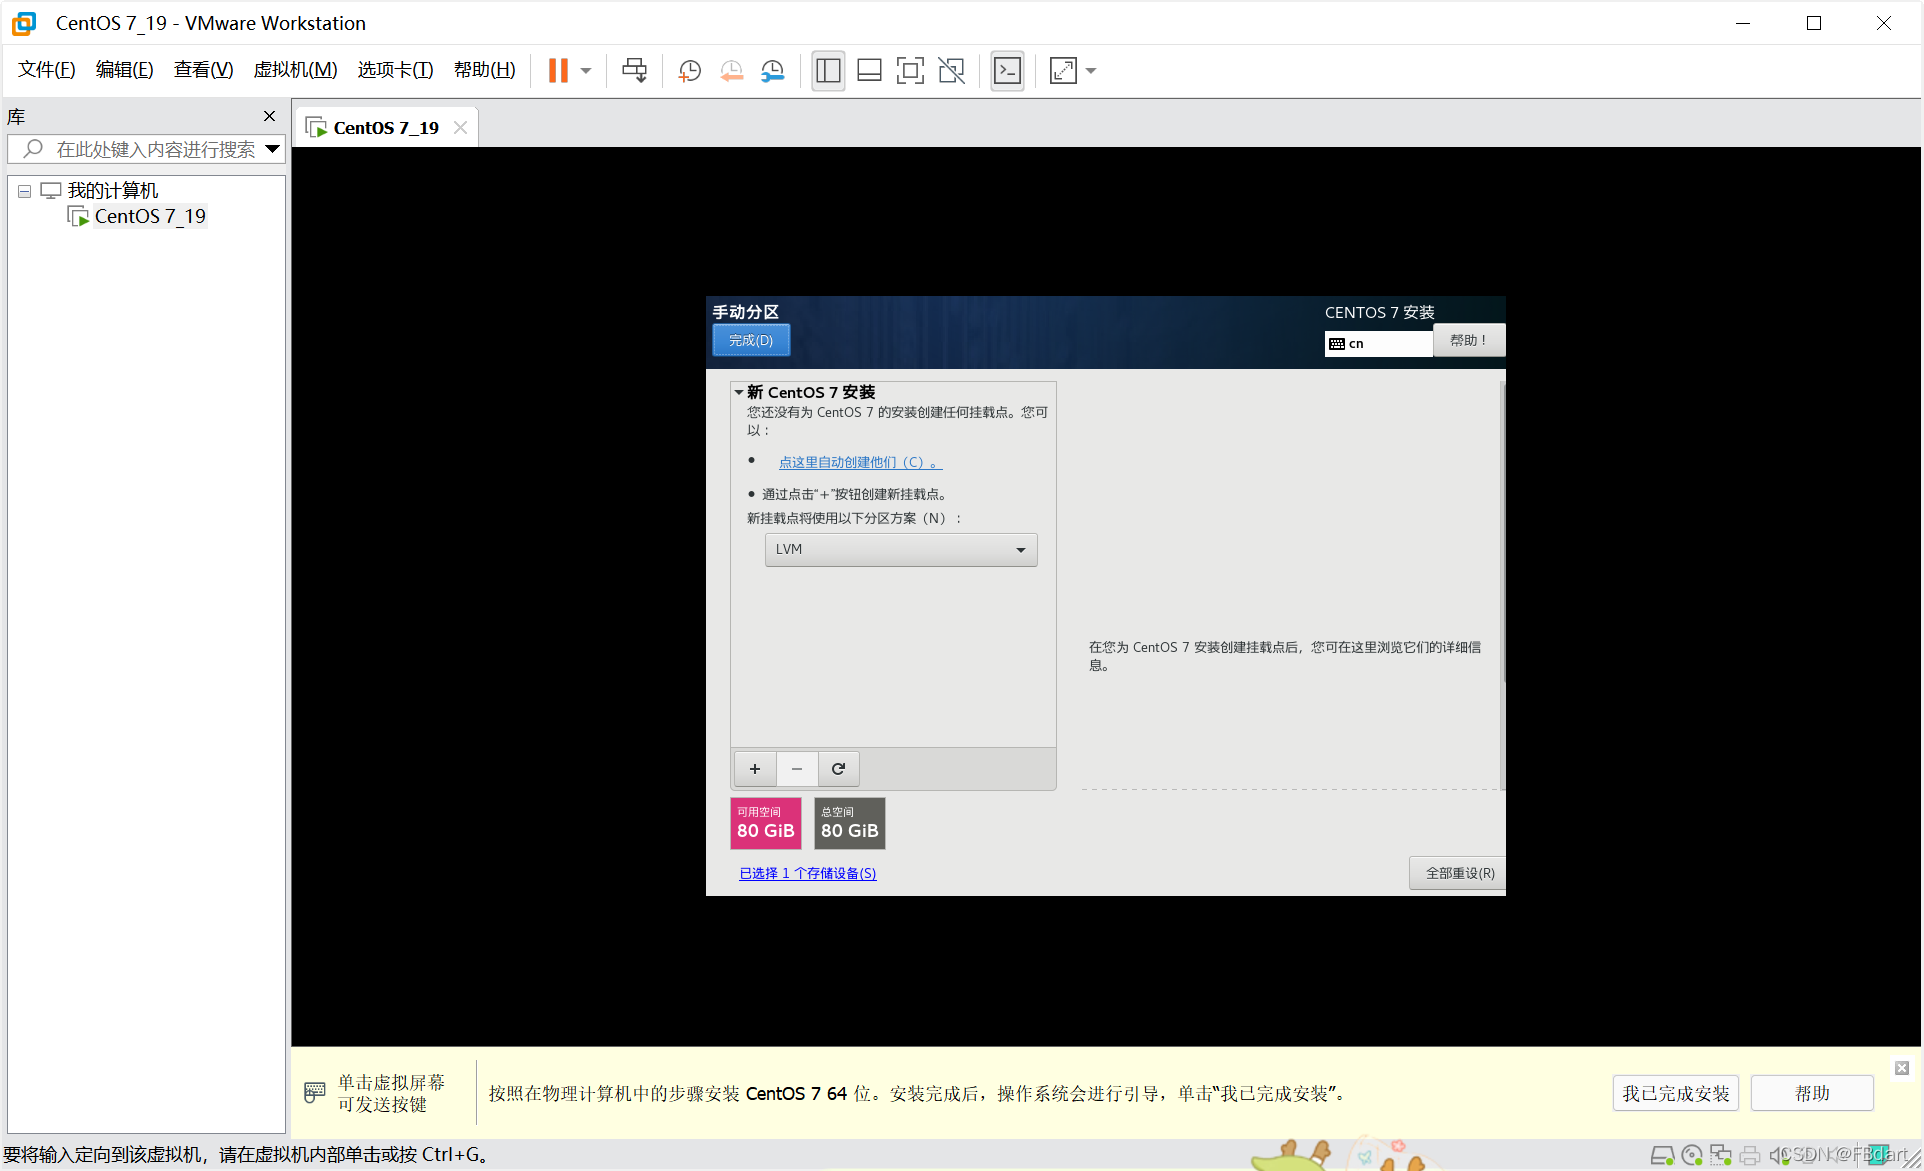
Task: Open the pause button dropdown arrow
Action: coord(585,70)
